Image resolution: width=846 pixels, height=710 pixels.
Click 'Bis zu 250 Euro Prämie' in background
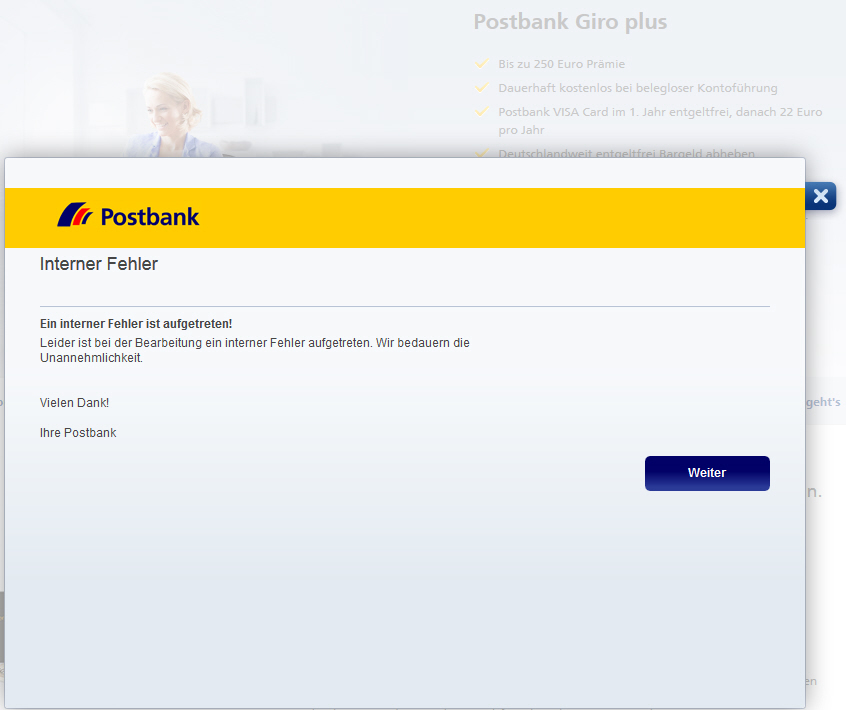pyautogui.click(x=562, y=64)
